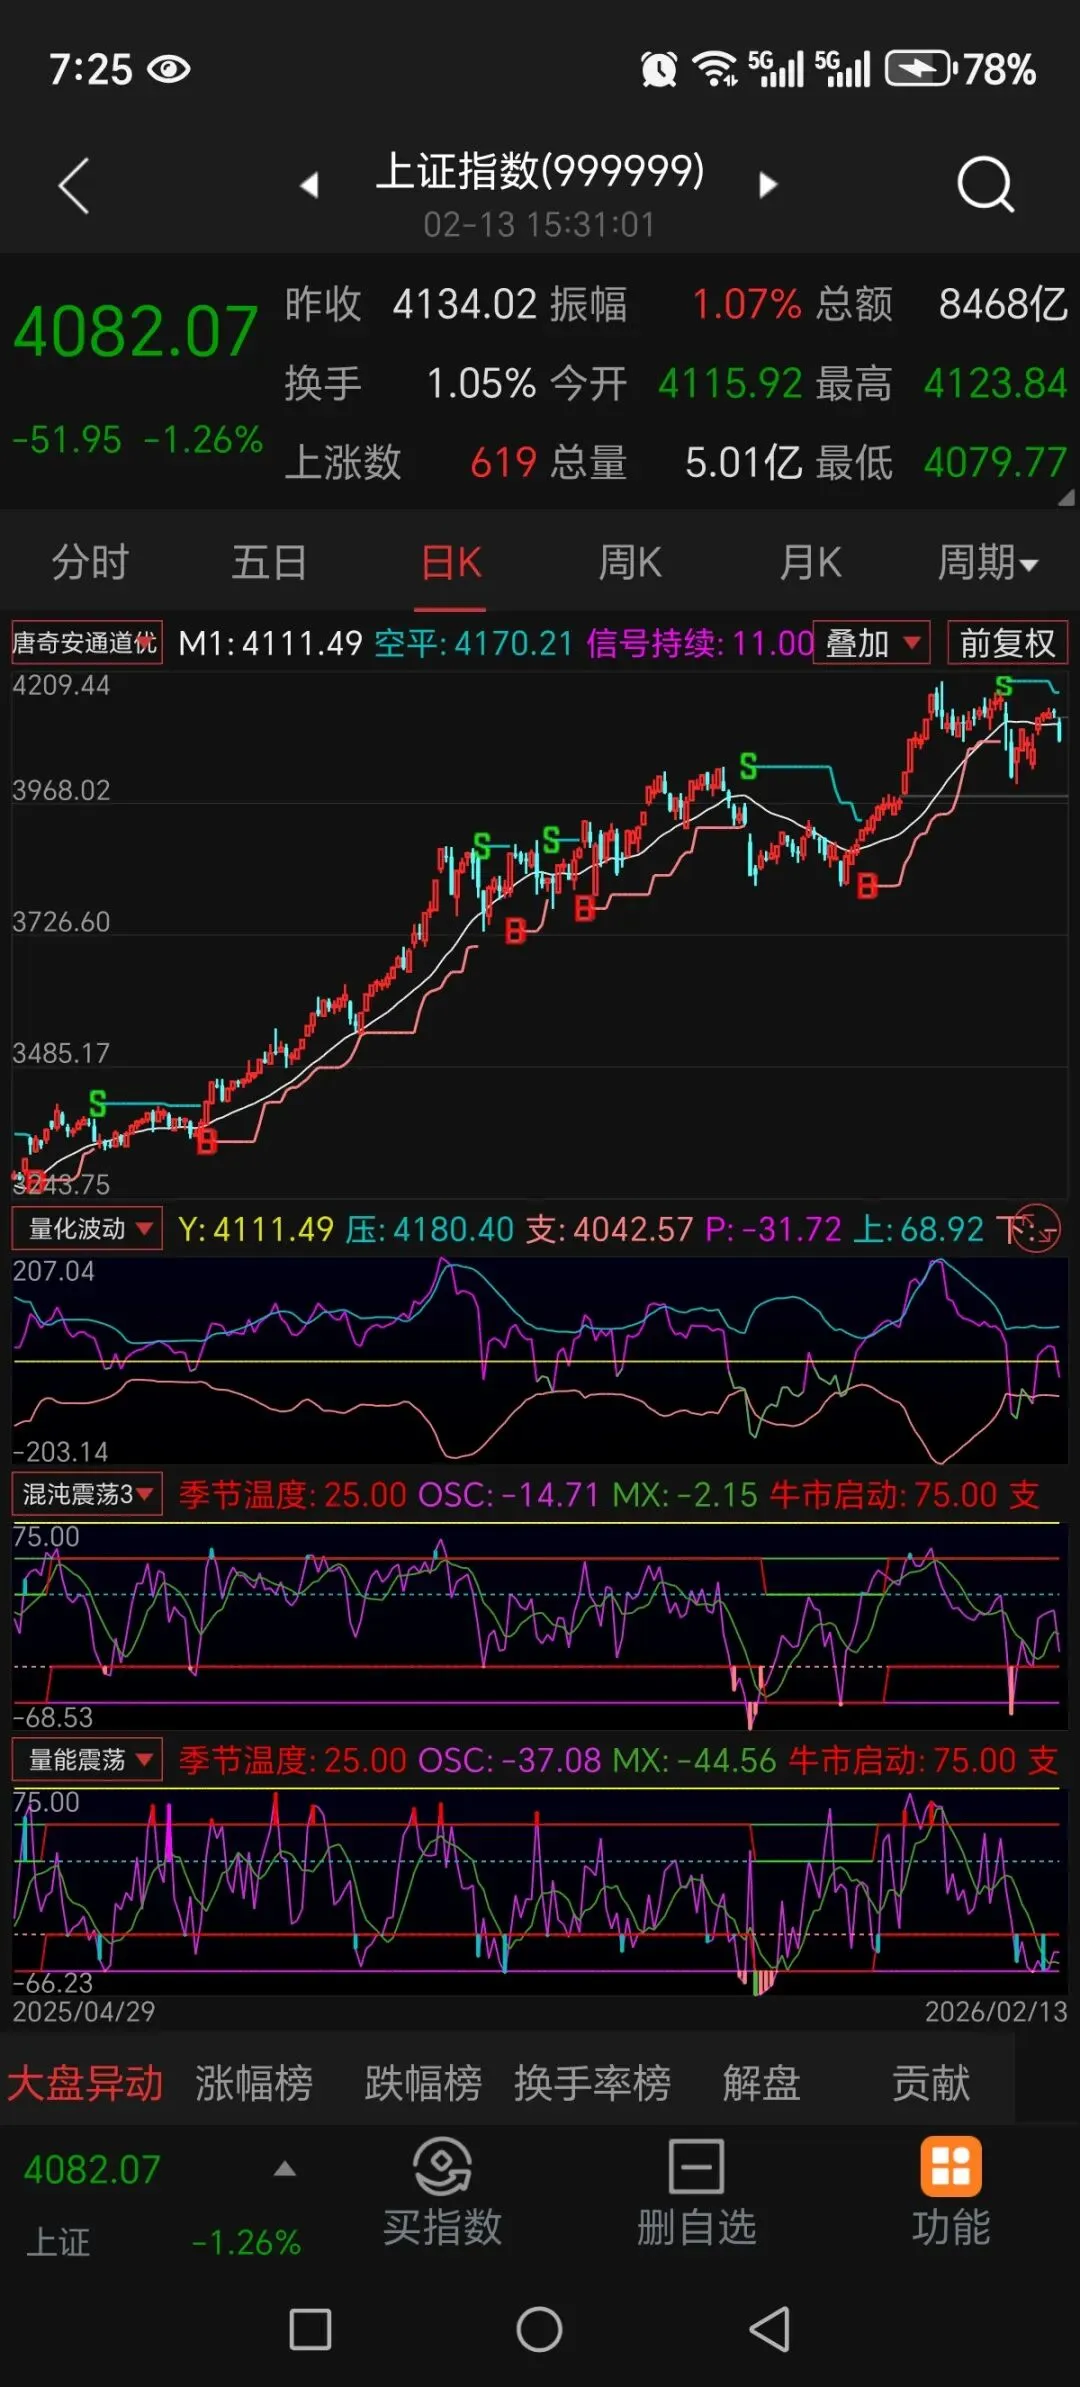1080x2387 pixels.
Task: Tap the 量化波动 sub-chart area
Action: tap(540, 1360)
